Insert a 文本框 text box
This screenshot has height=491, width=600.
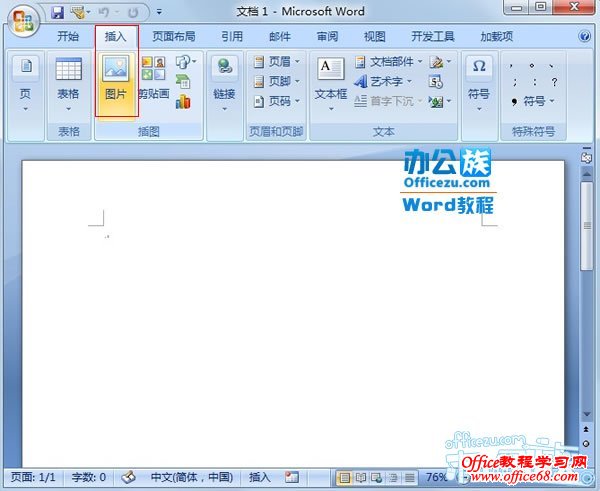tap(331, 85)
